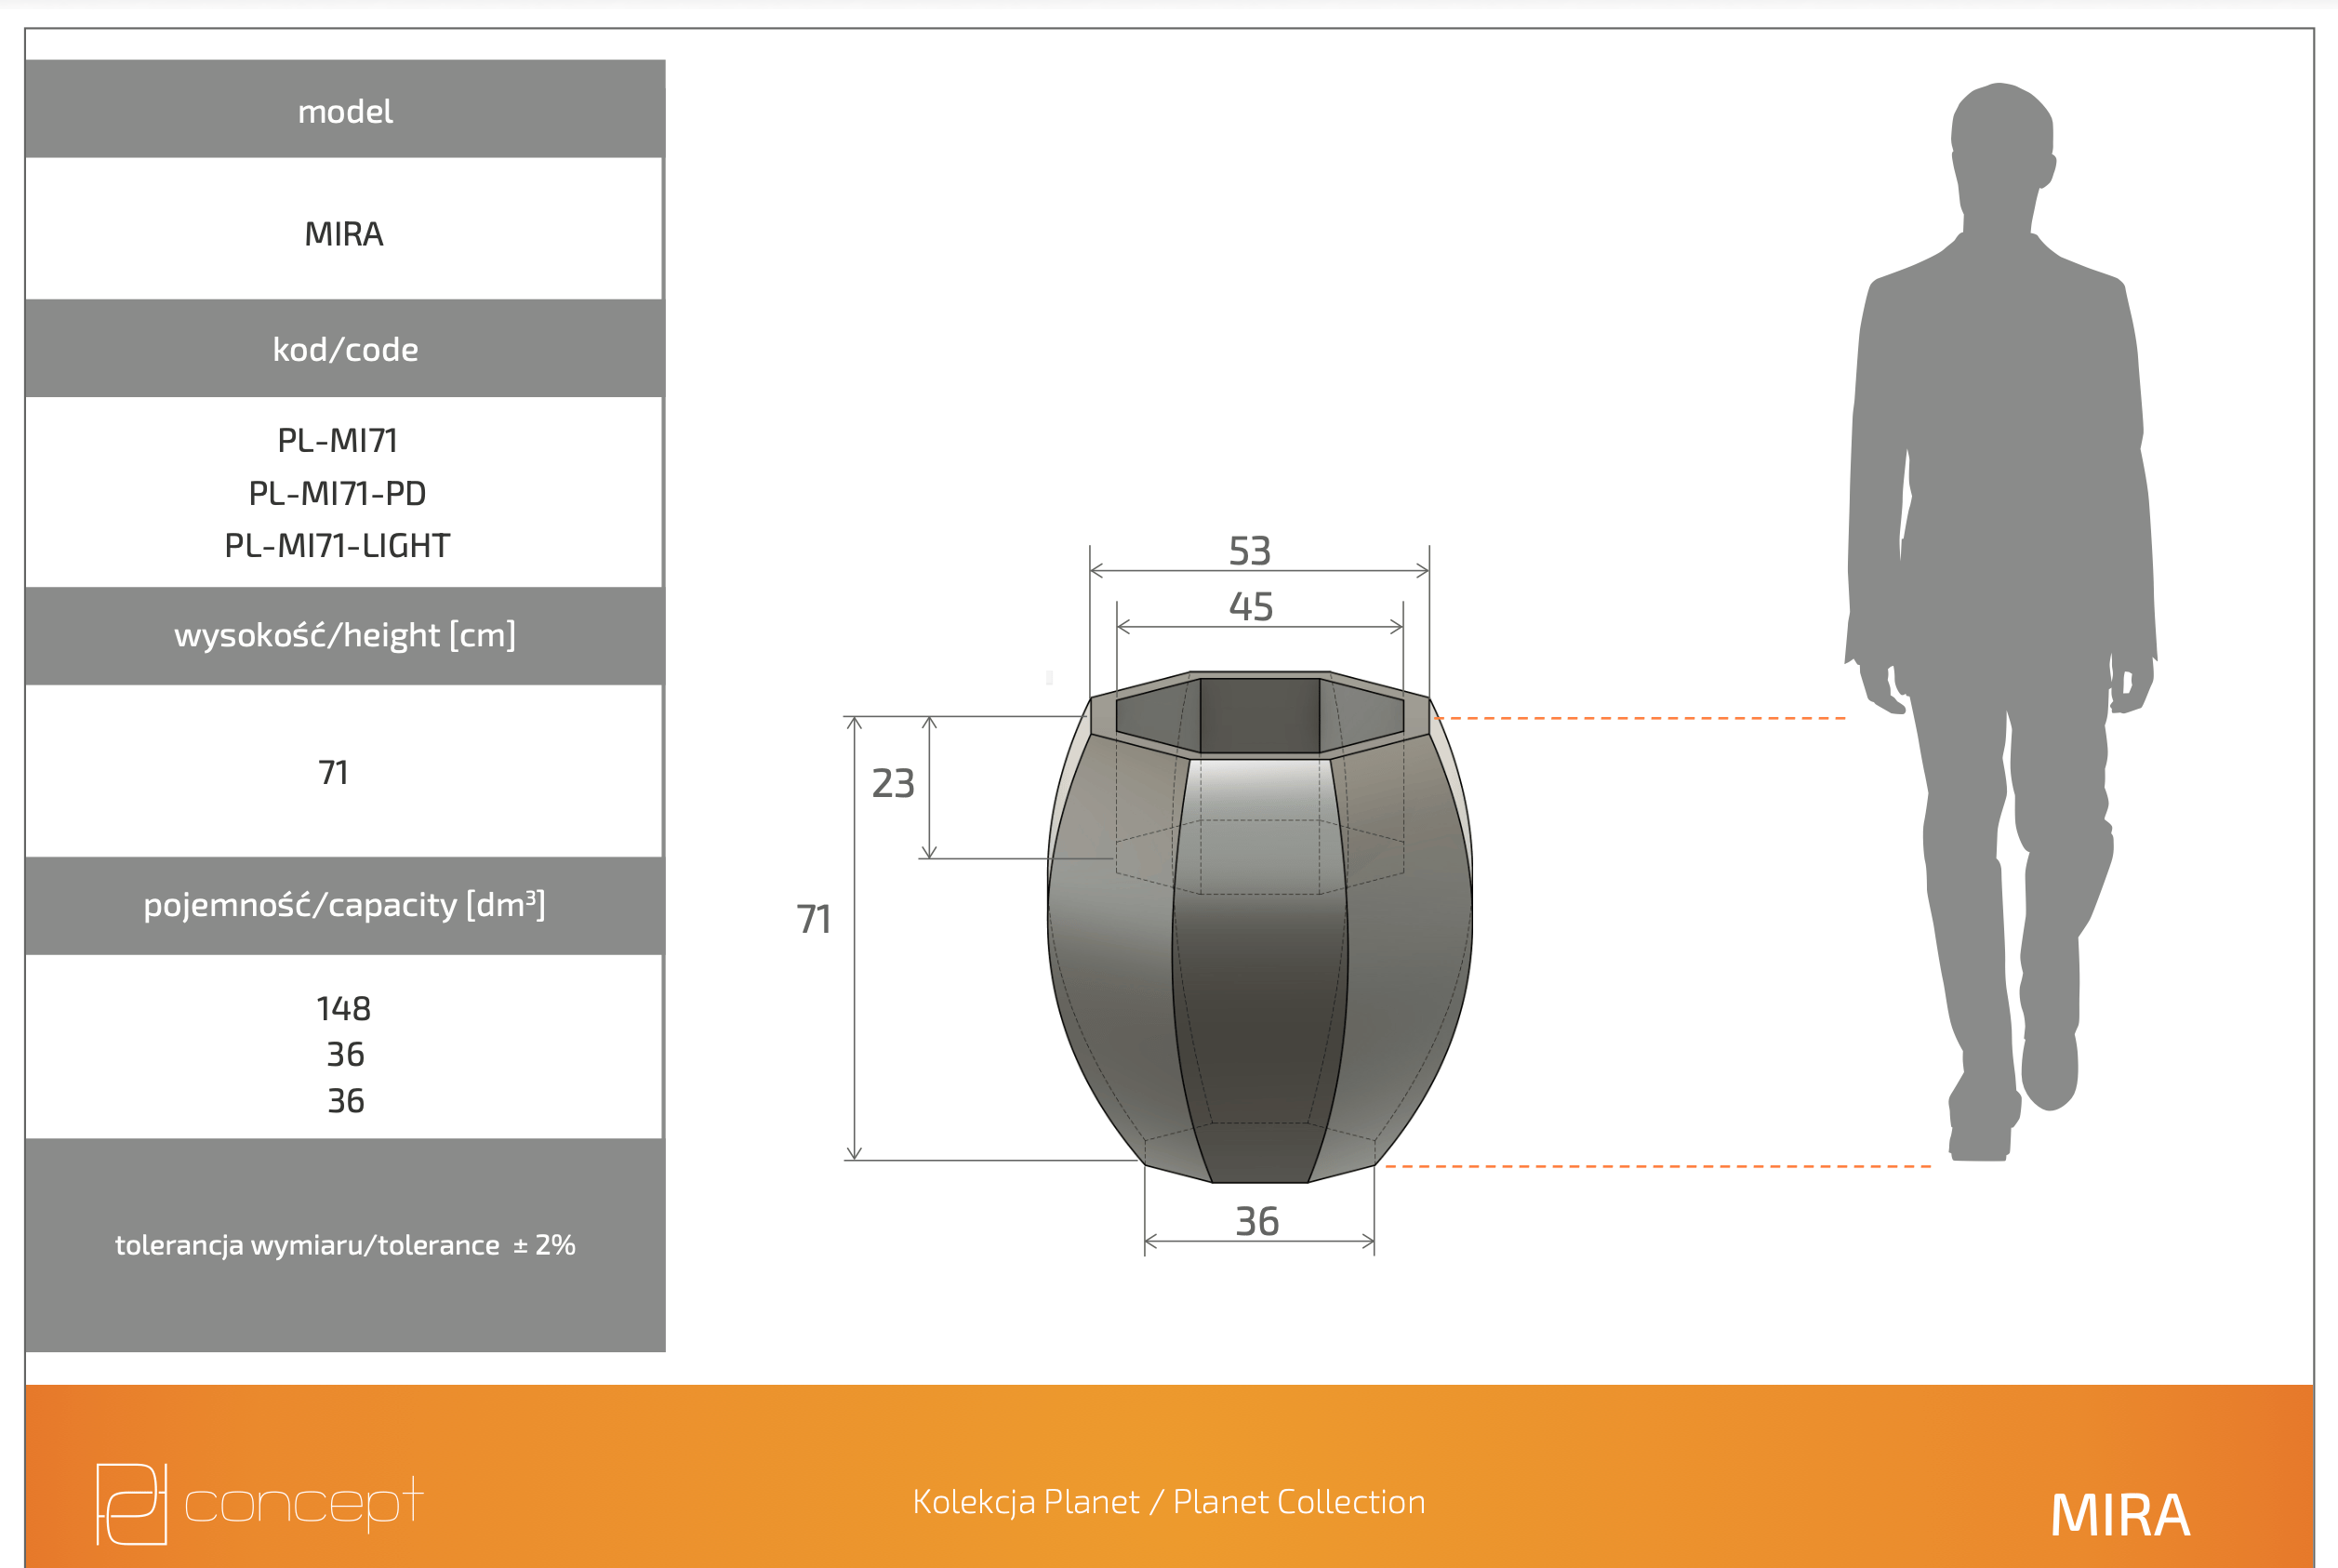The image size is (2338, 1568).
Task: Click the 71 height dimension beside planter
Action: [x=814, y=919]
